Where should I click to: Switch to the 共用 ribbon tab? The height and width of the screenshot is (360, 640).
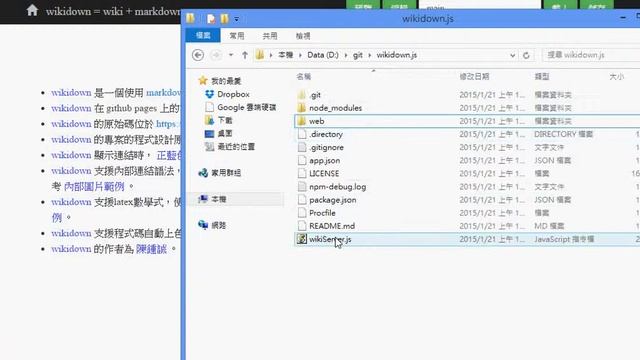coord(270,36)
